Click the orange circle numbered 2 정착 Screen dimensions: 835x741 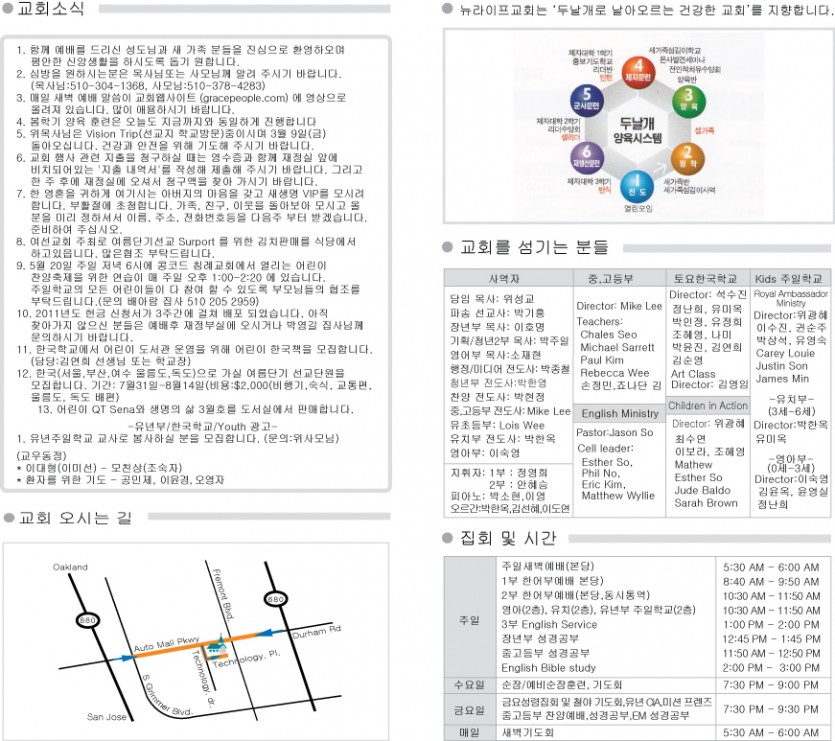click(687, 159)
